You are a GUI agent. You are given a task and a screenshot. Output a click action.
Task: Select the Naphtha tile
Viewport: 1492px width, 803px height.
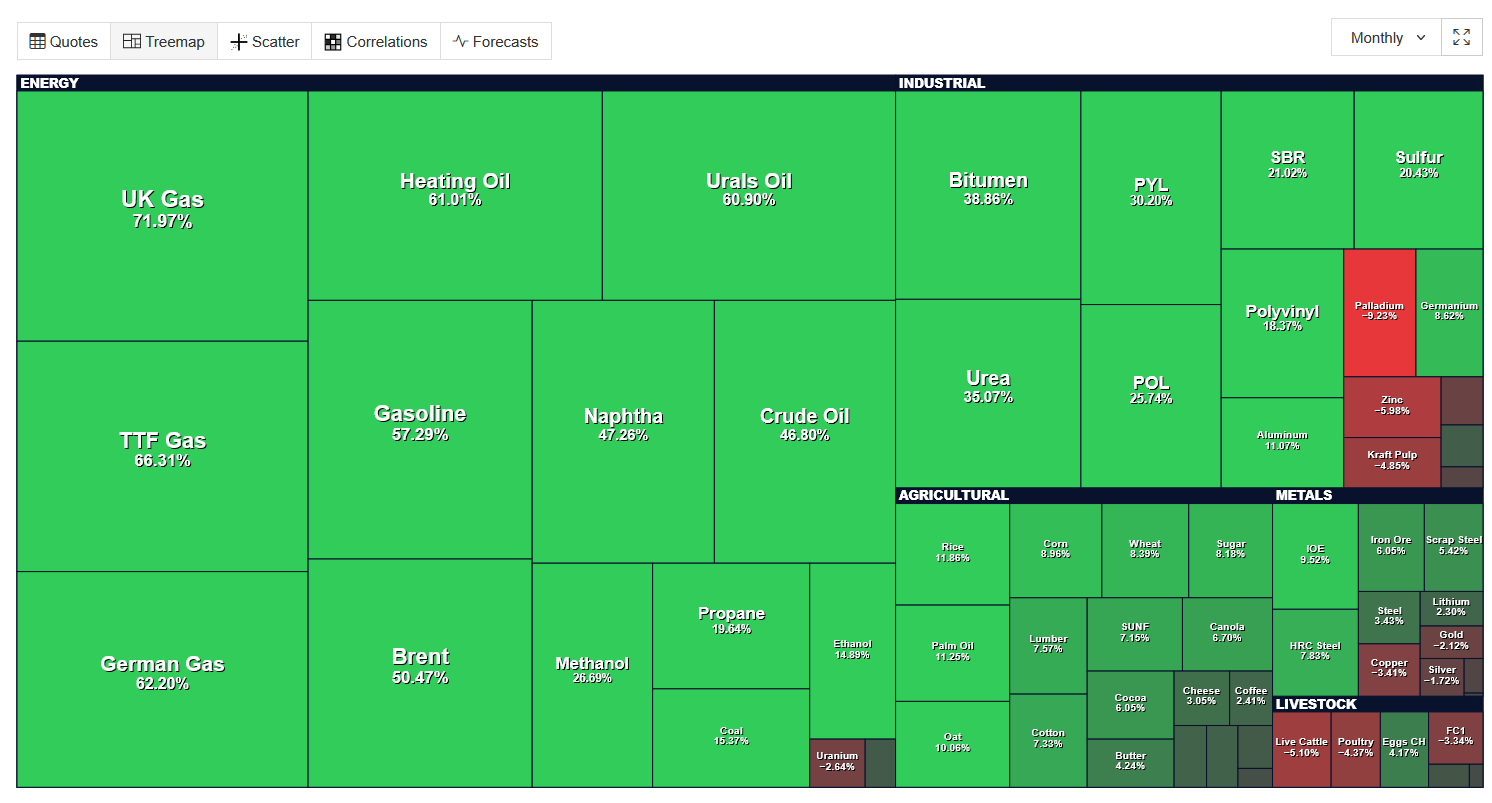coord(623,431)
